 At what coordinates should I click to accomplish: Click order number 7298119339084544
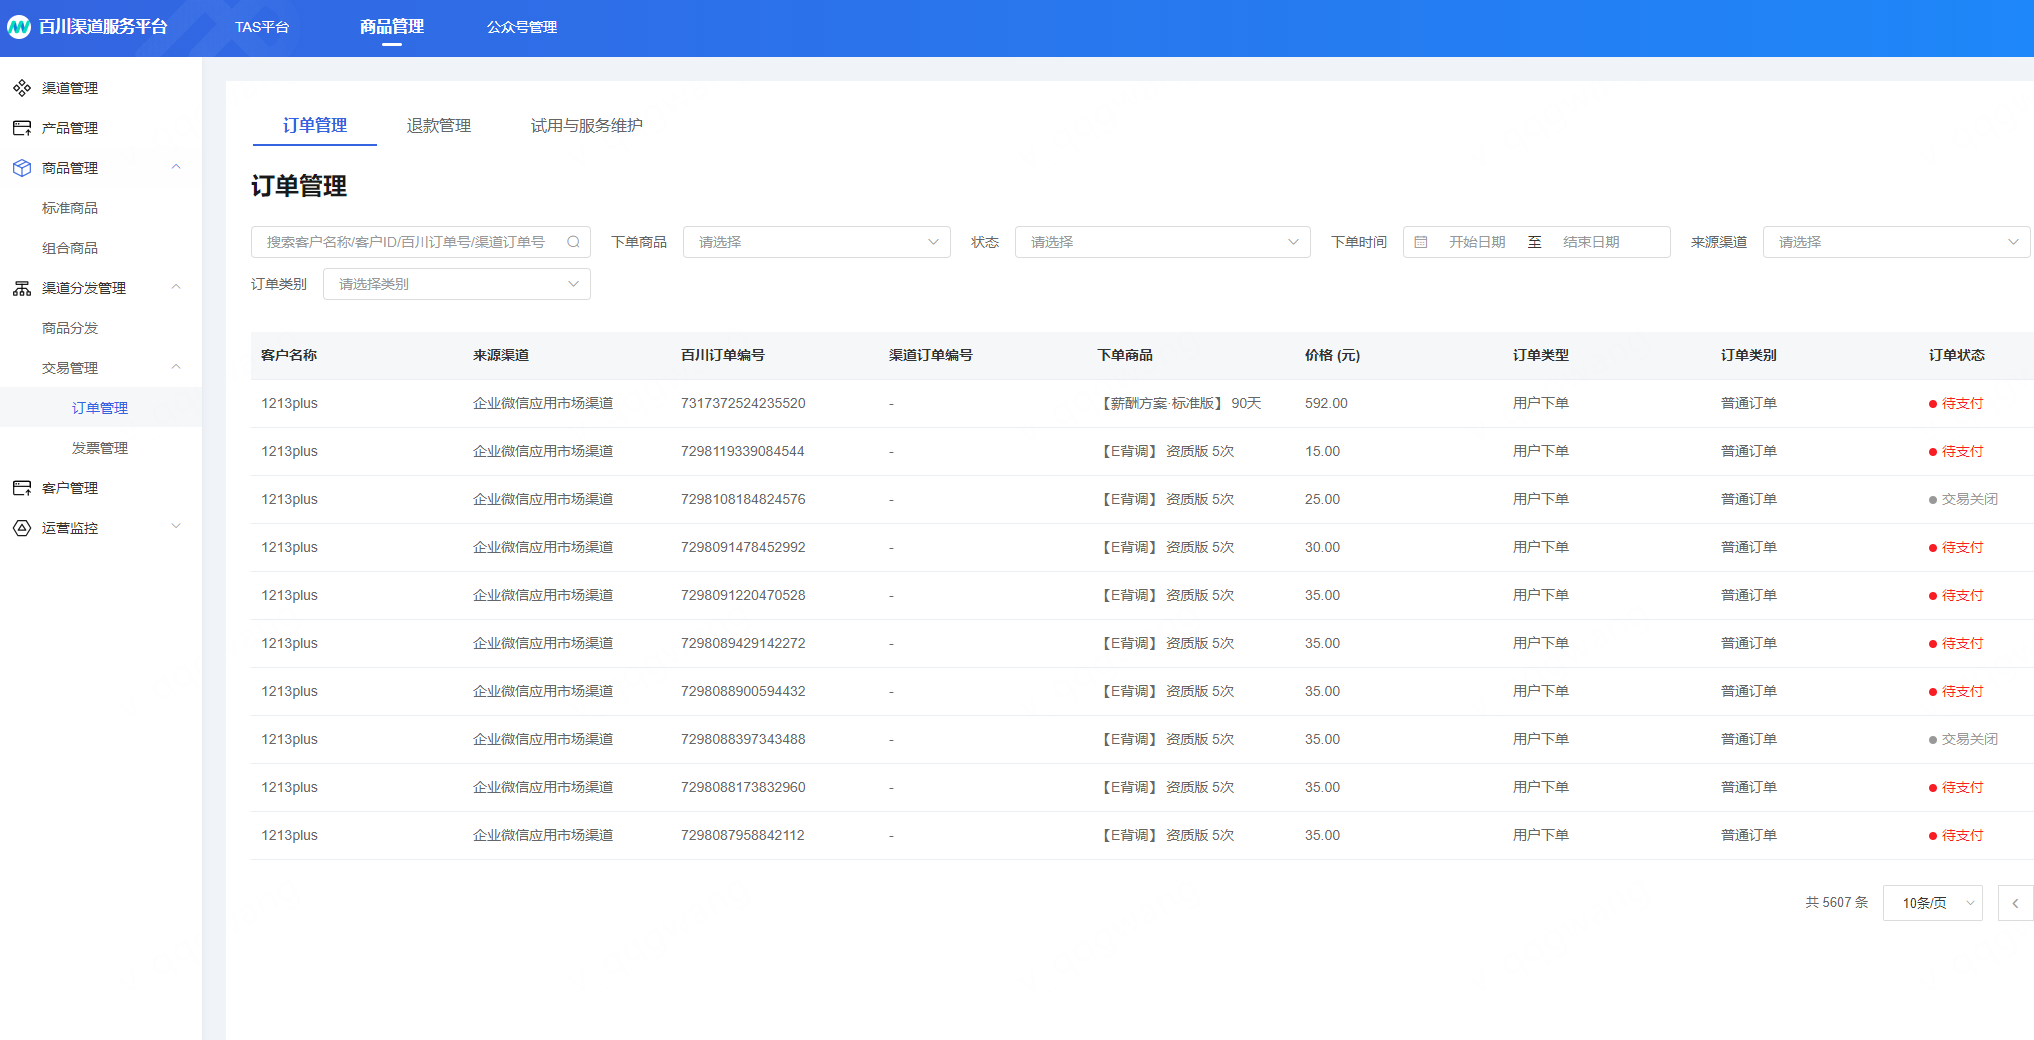pos(743,452)
